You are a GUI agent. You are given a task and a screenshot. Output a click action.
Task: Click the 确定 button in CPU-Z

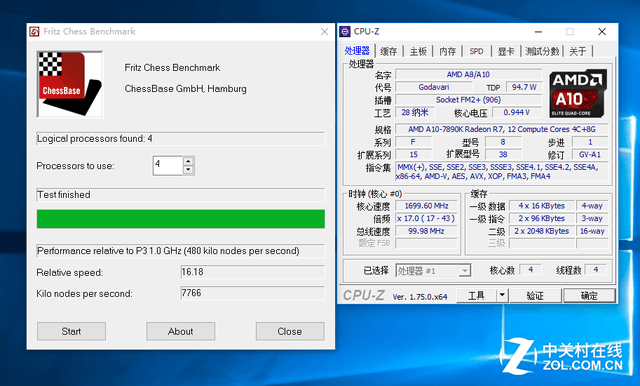click(589, 296)
